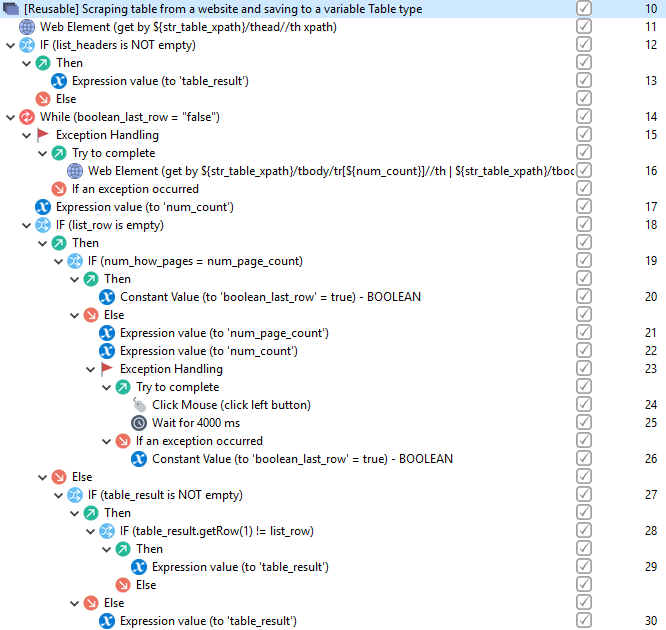Screen dimensions: 666x630
Task: Toggle checkbox for line 16 Web Element
Action: (x=584, y=170)
